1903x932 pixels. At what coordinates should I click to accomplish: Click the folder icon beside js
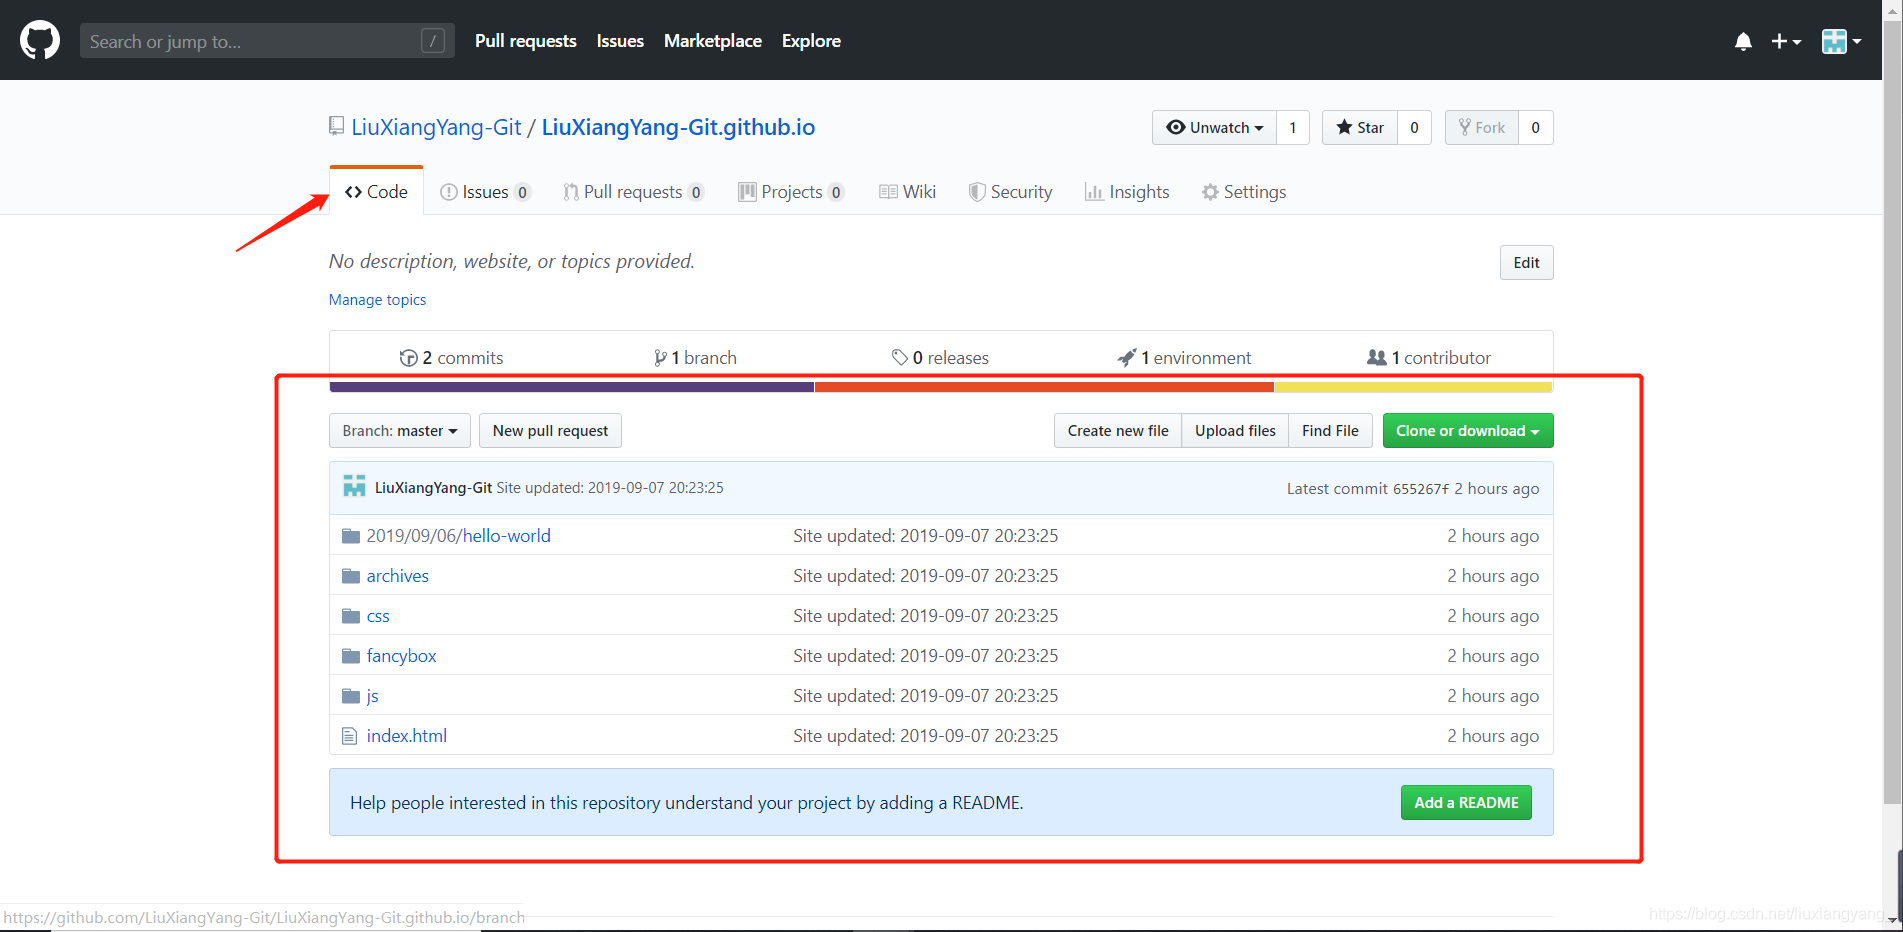350,696
